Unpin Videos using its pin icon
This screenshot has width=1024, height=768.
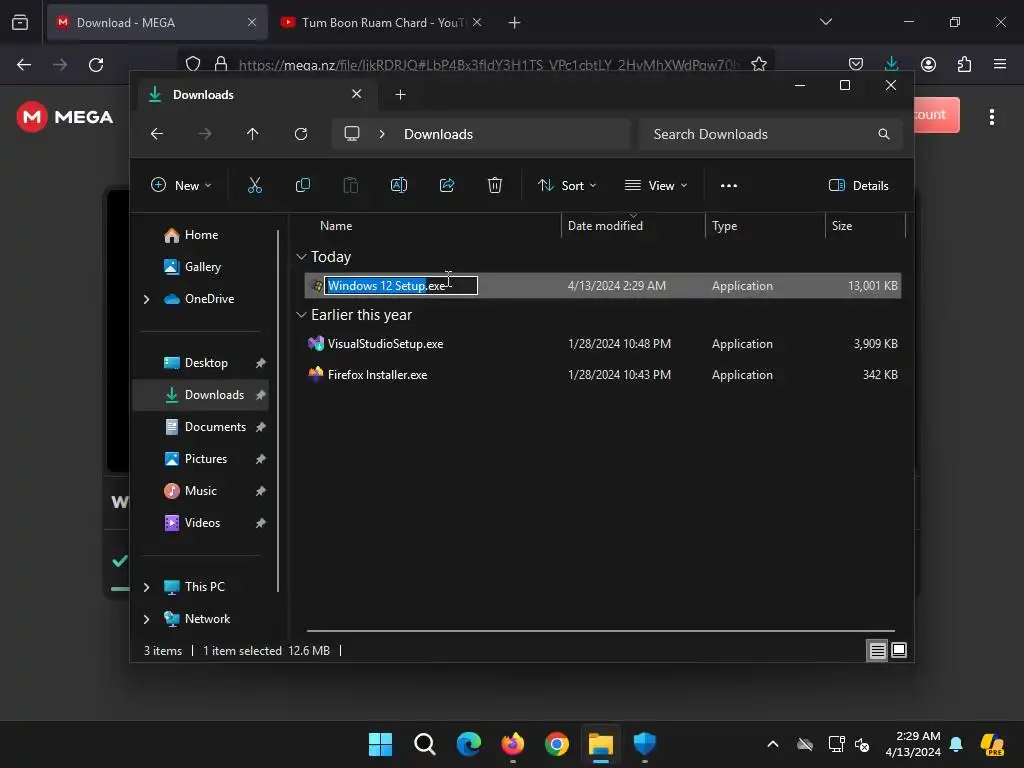261,523
